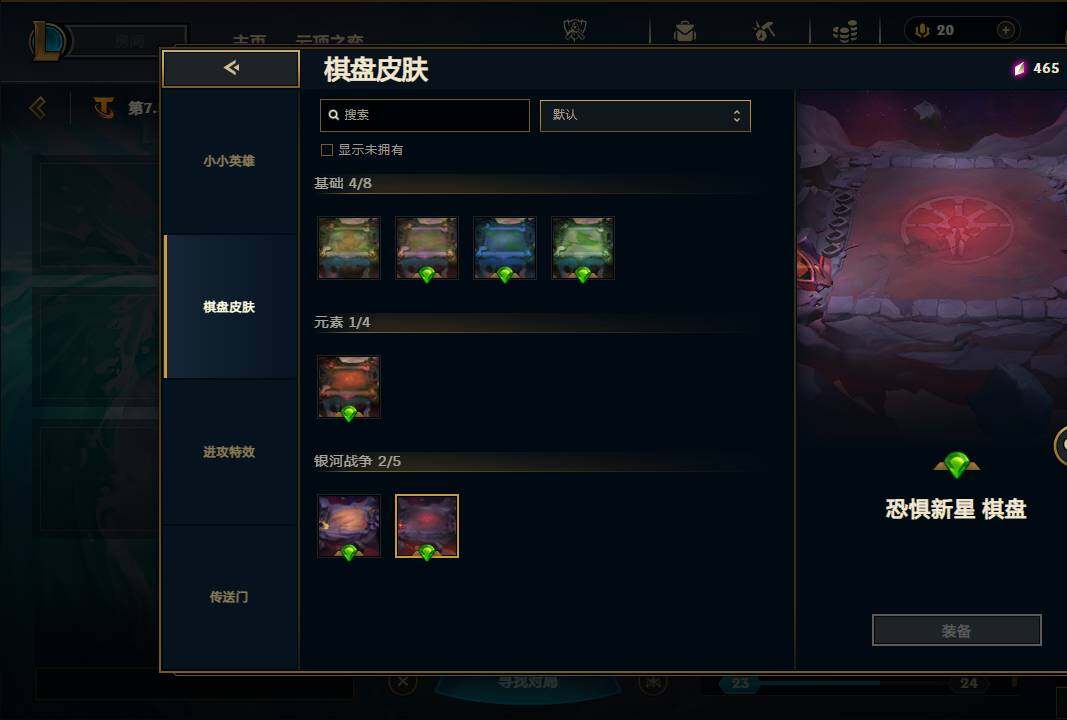Expand the 默认 sort dropdown

coord(645,116)
